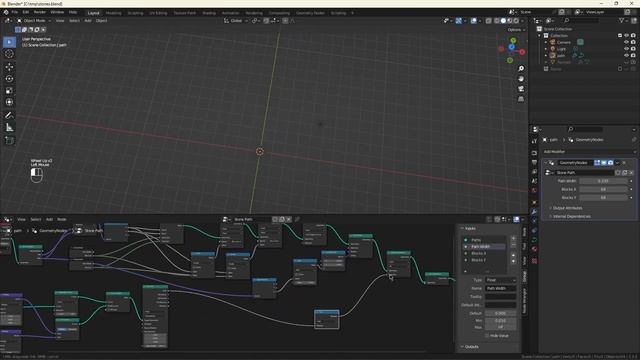Click the Default value field
640x360 pixels.
click(500, 313)
